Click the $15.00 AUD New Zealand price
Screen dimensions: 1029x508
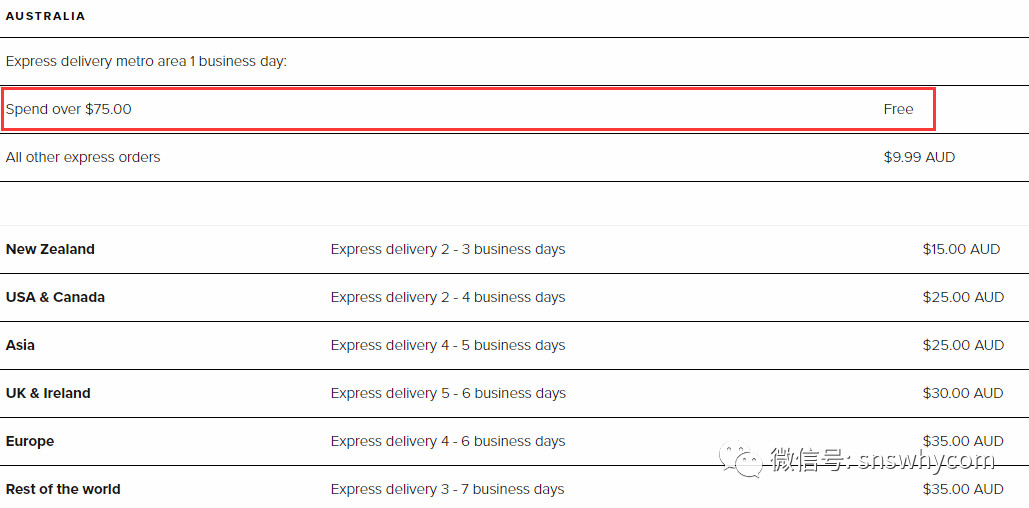pyautogui.click(x=961, y=249)
